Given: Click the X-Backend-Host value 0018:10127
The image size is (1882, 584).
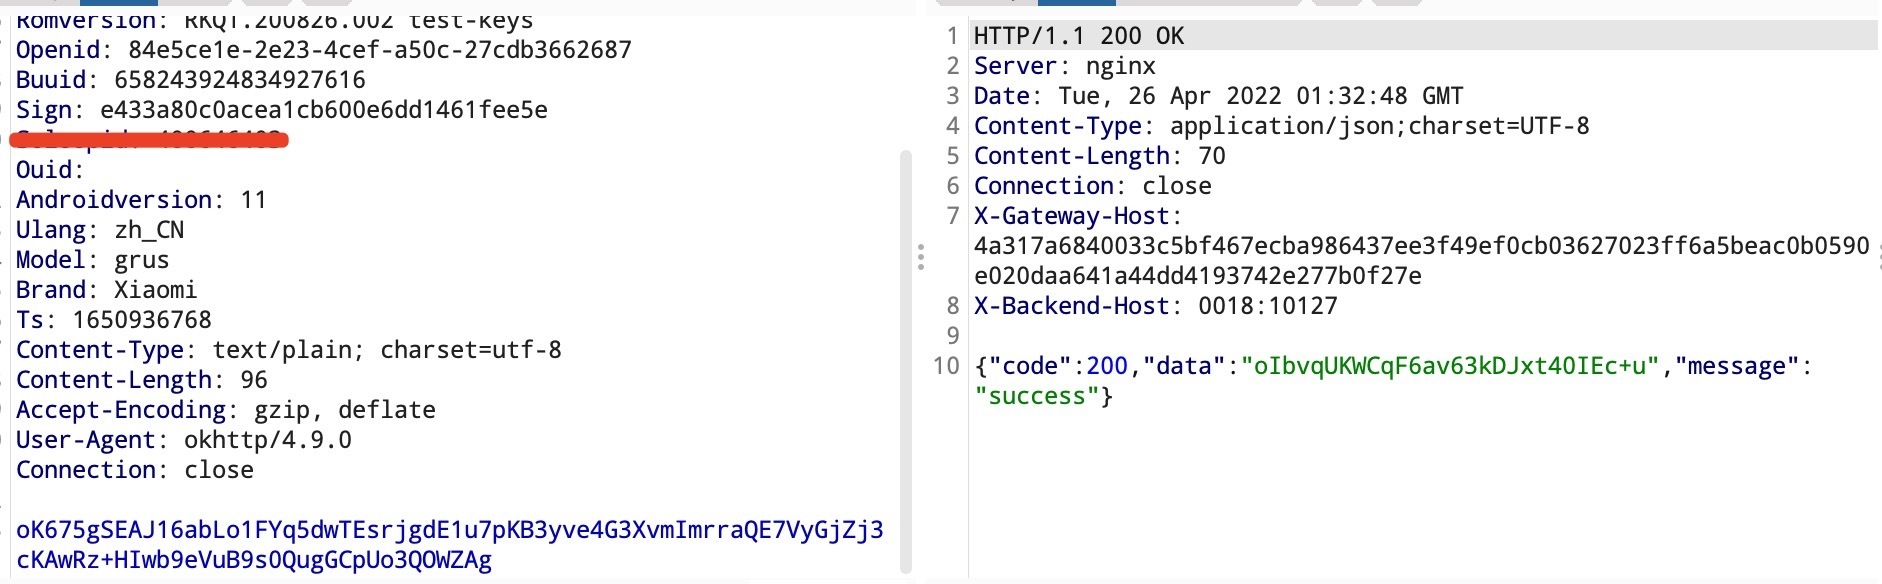Looking at the screenshot, I should 1267,306.
